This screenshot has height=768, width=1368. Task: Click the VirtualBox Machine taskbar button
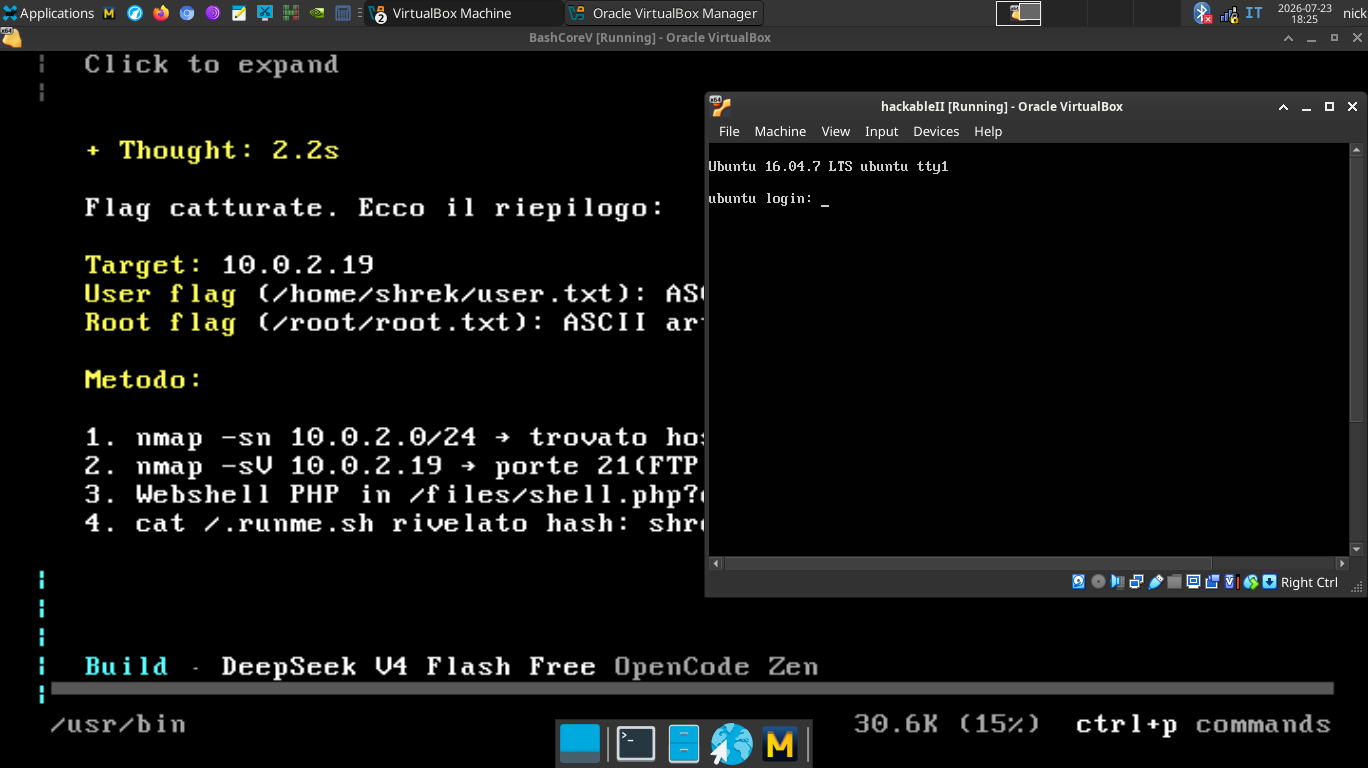point(465,13)
